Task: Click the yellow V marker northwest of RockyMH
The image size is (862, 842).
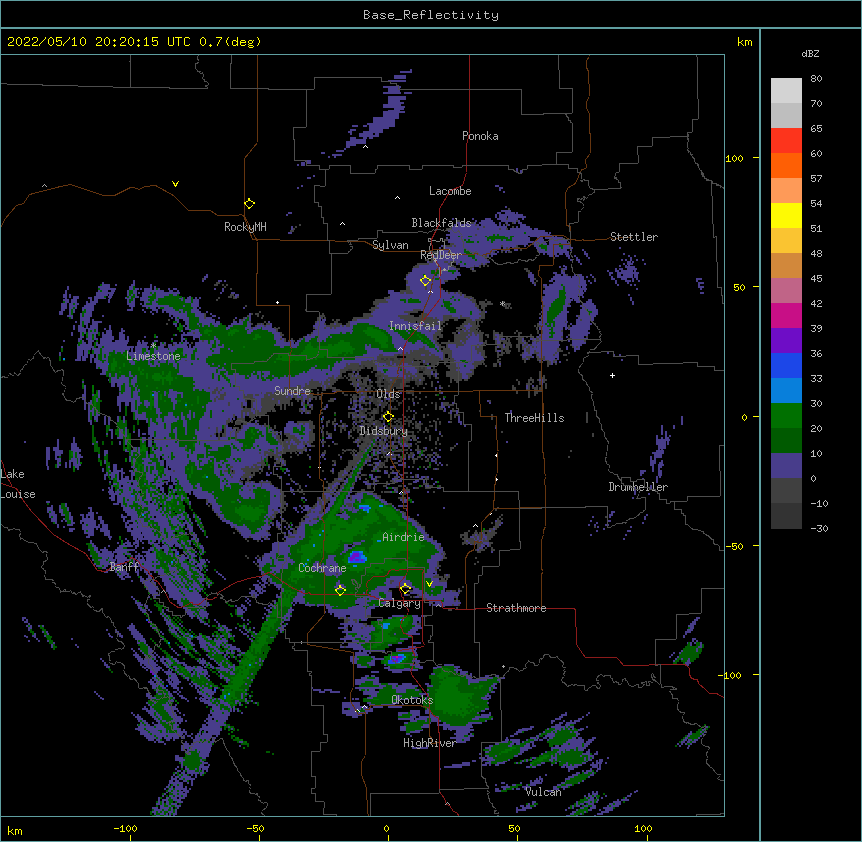Action: [x=175, y=184]
